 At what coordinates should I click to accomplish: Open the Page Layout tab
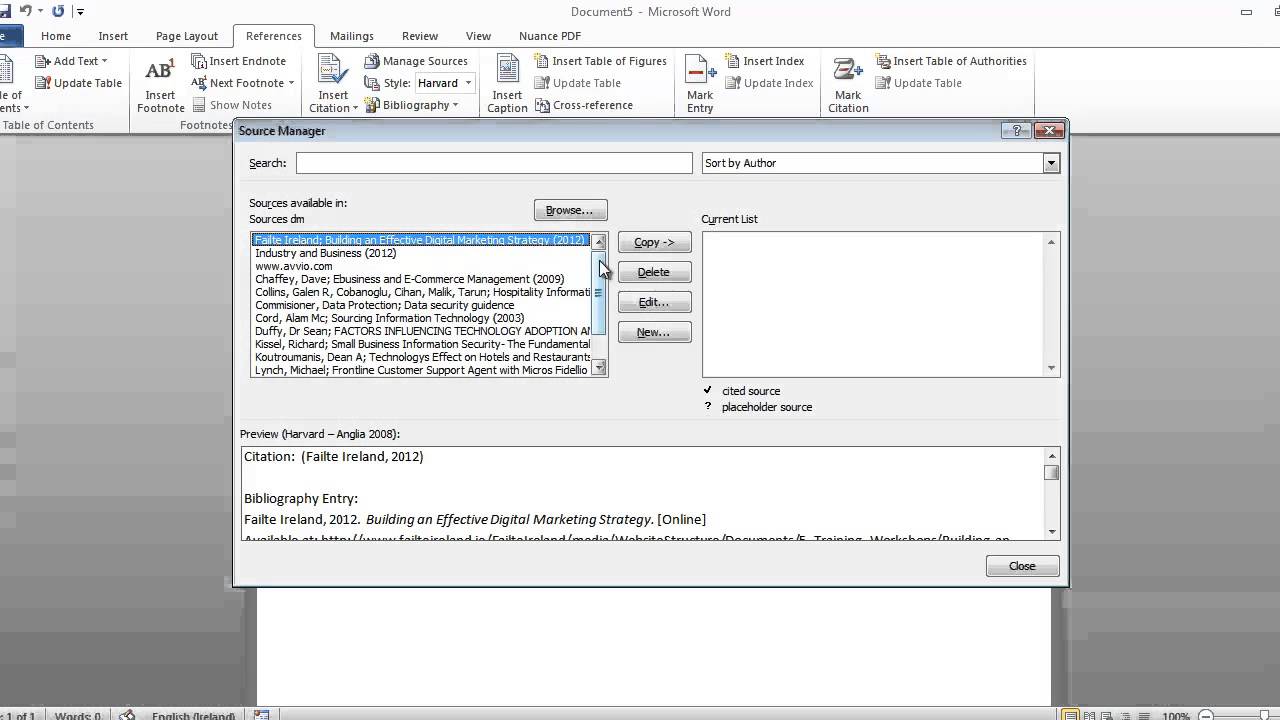187,36
